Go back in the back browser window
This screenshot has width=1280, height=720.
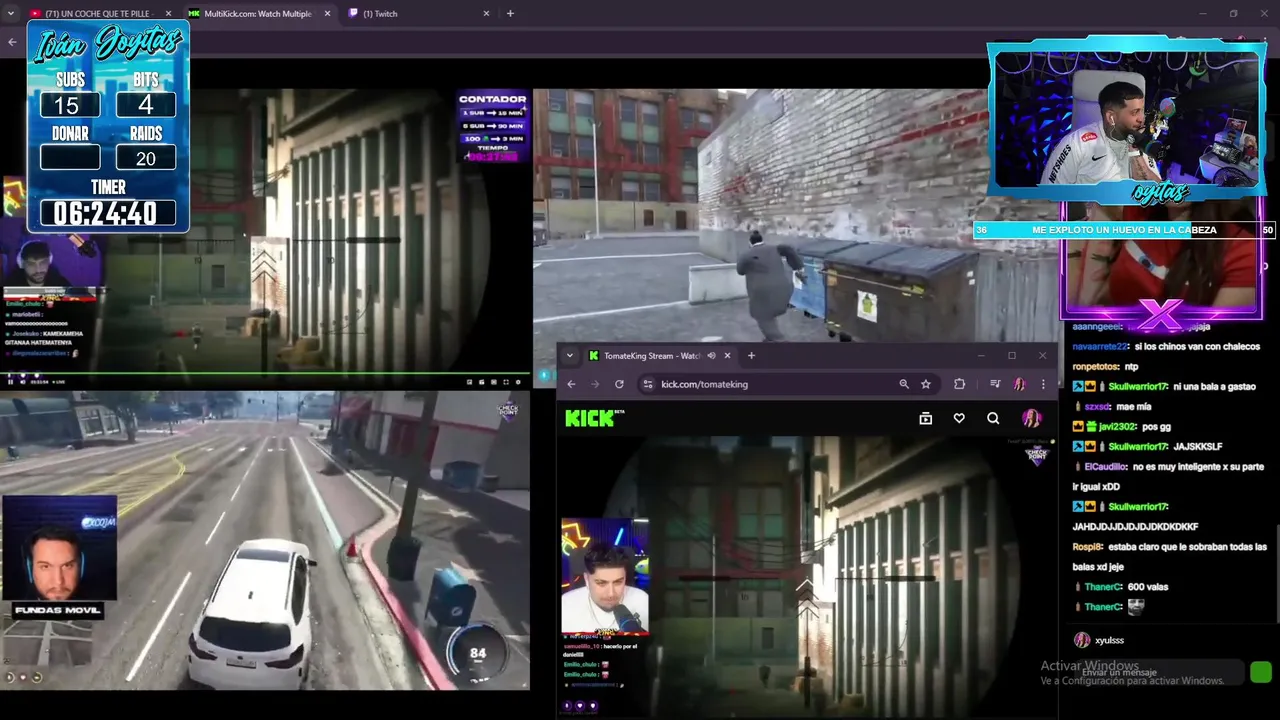(x=12, y=42)
